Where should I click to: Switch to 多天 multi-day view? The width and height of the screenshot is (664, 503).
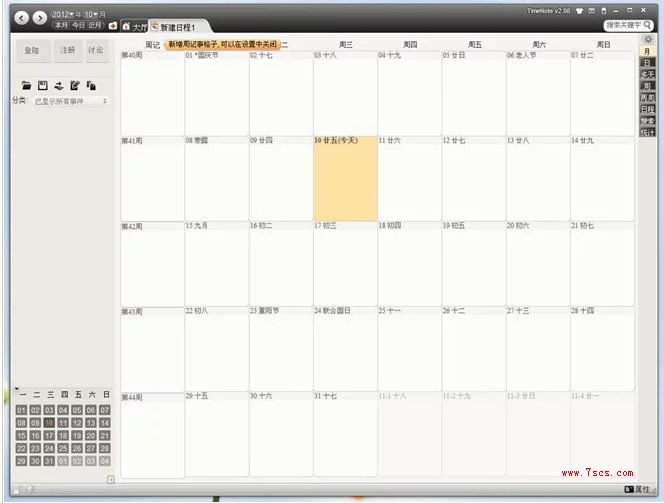[x=647, y=75]
